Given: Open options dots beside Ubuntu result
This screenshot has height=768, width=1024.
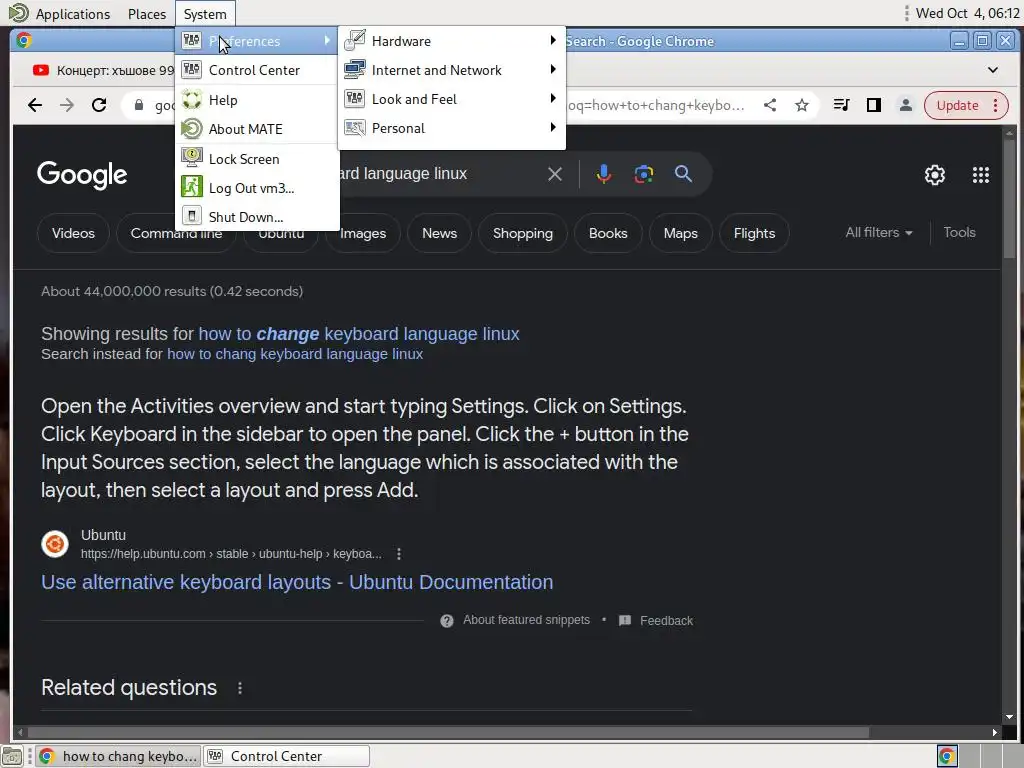Looking at the screenshot, I should pyautogui.click(x=399, y=554).
